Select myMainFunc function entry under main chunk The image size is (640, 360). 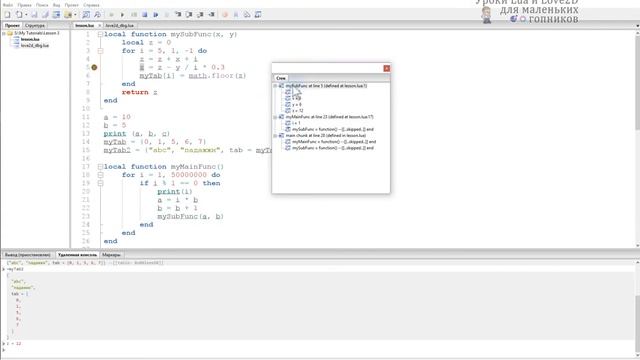pyautogui.click(x=334, y=142)
